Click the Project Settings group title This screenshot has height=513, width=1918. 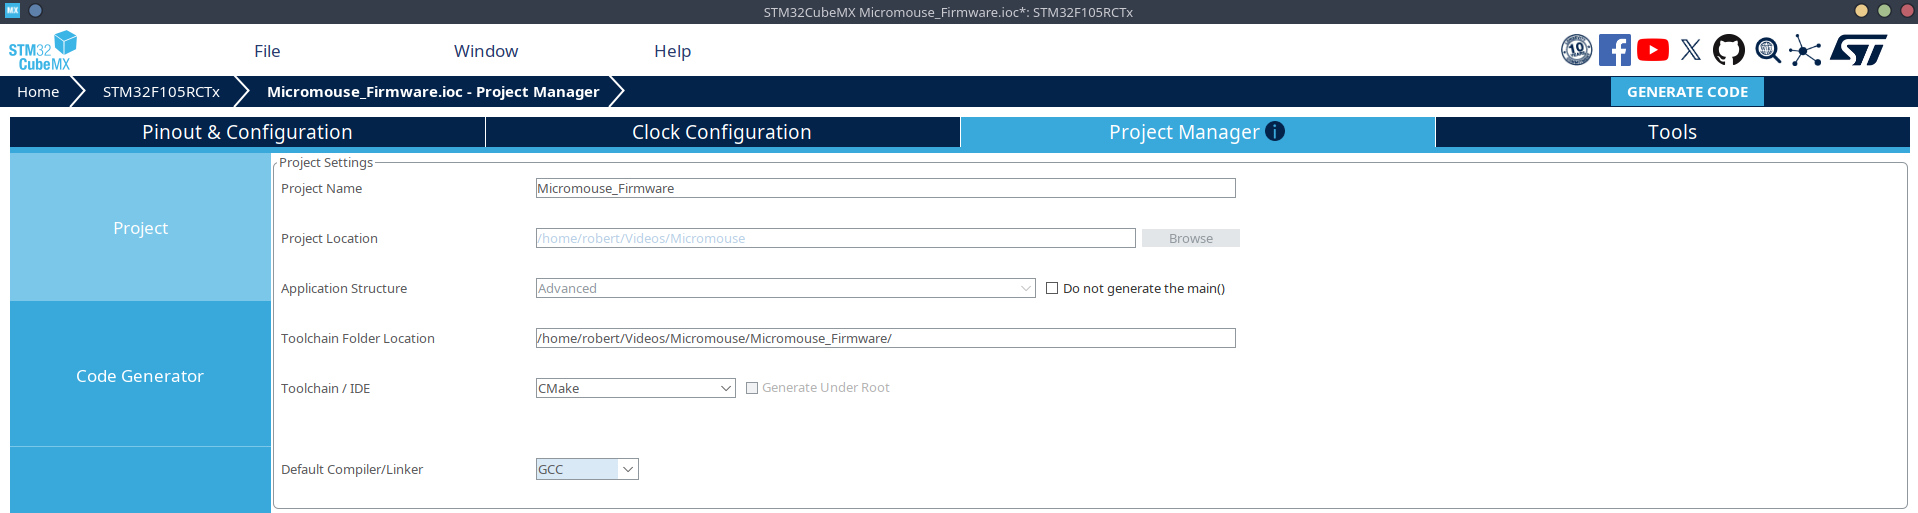pos(326,162)
